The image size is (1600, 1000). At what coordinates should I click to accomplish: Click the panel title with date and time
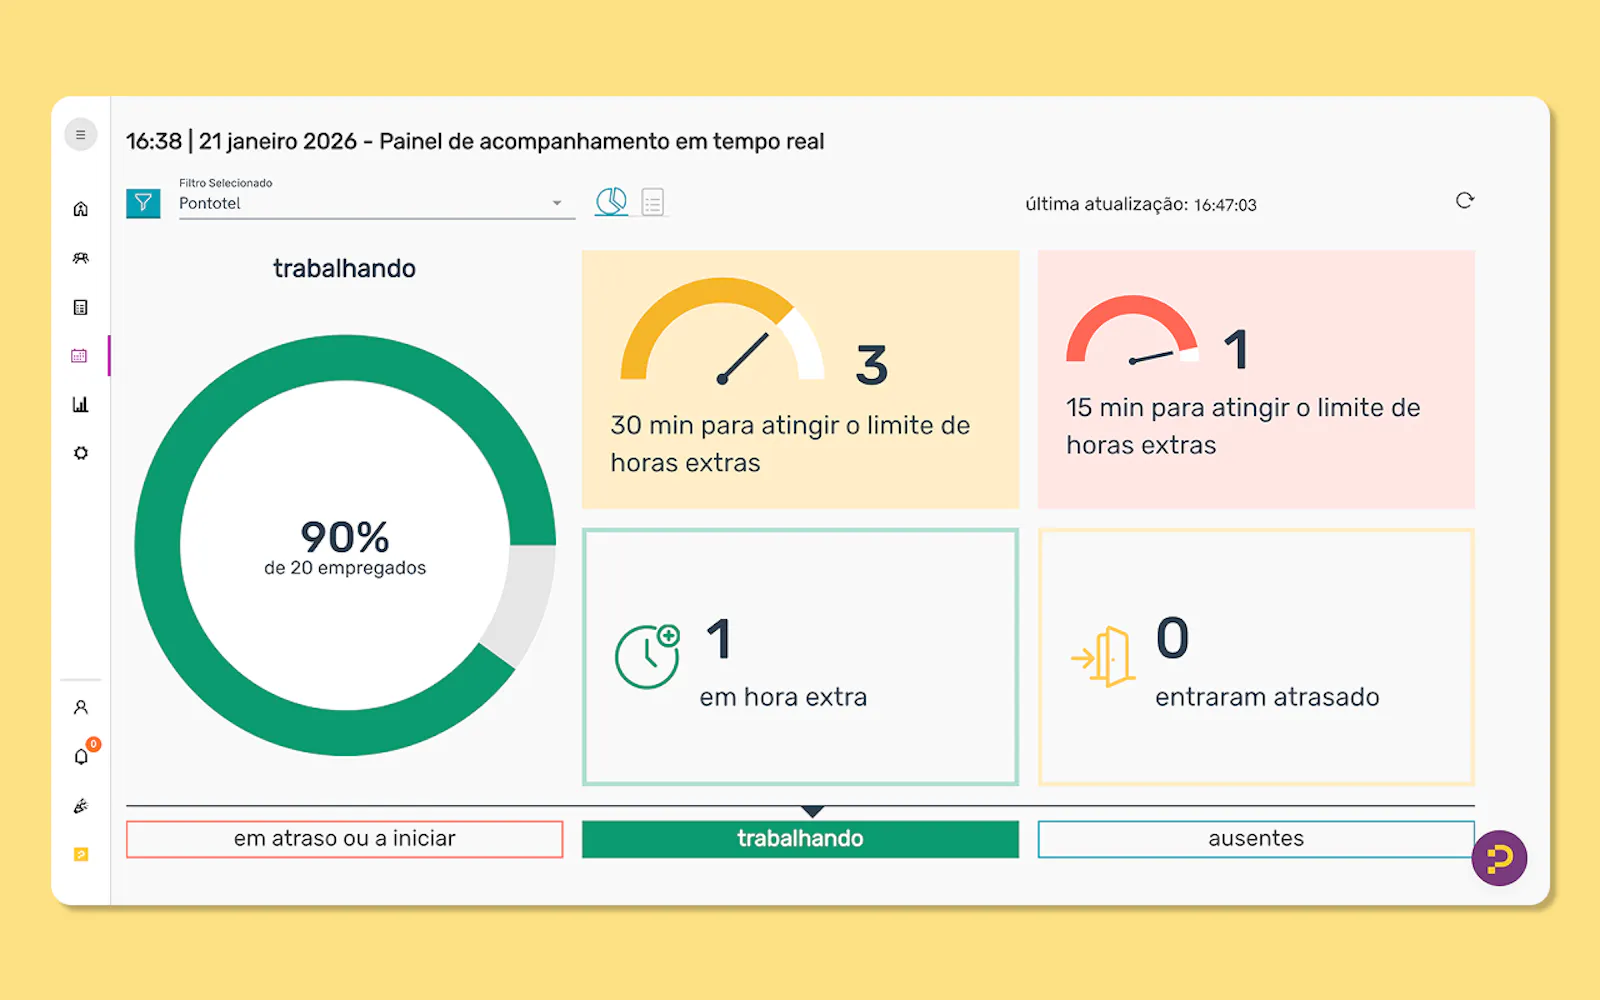[x=475, y=141]
